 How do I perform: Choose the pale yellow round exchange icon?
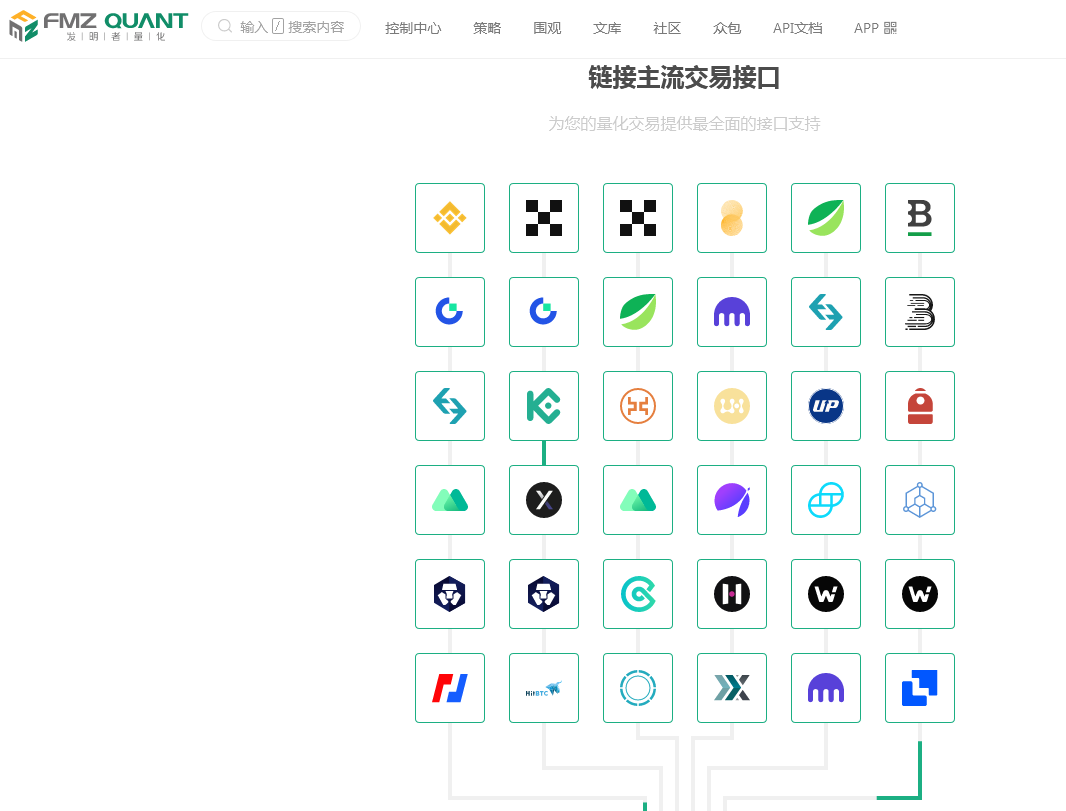732,406
